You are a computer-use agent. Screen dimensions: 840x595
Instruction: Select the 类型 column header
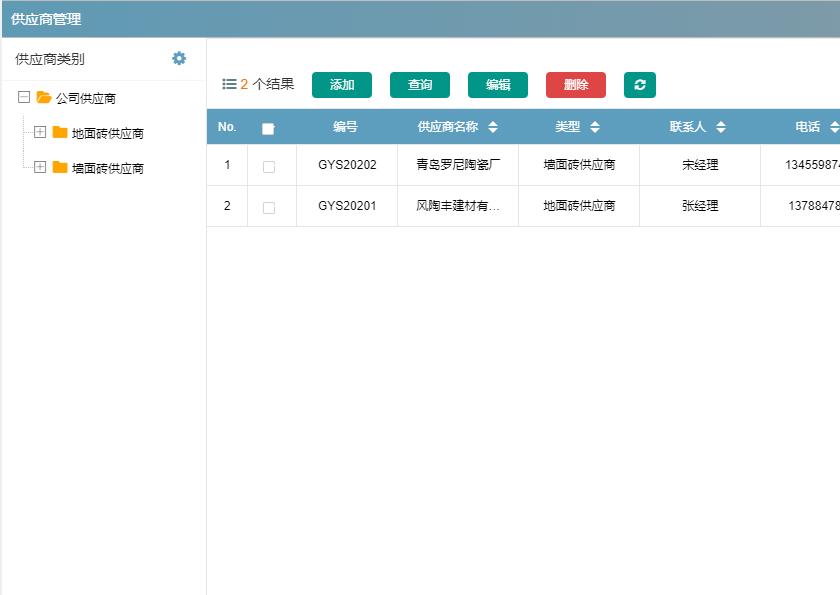click(x=570, y=126)
